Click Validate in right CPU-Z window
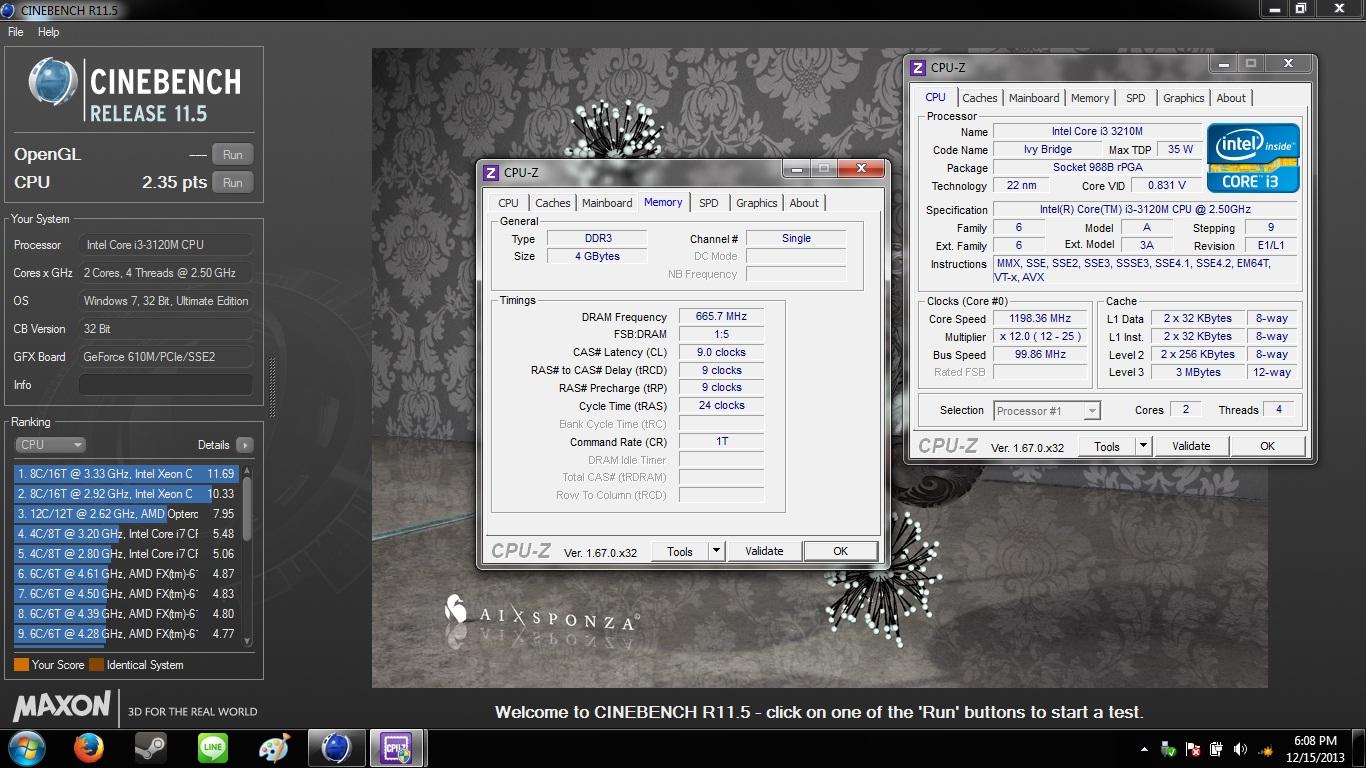The image size is (1366, 768). (1191, 447)
